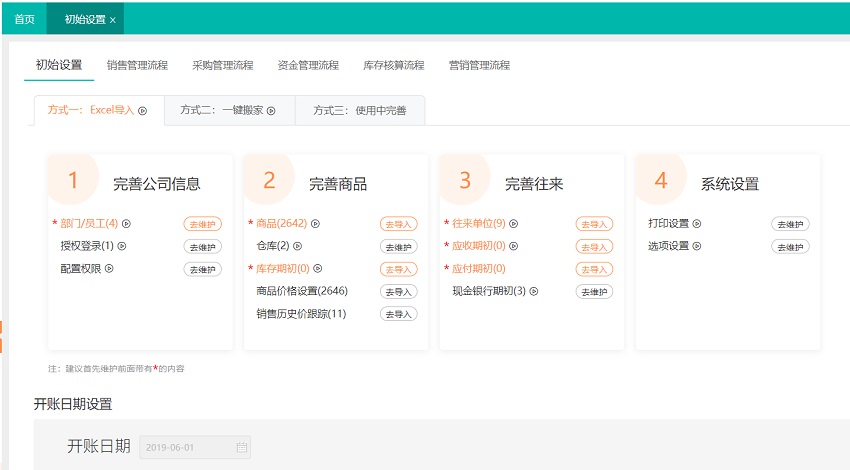Close the 初始设置 tab with the x
The height and width of the screenshot is (470, 850).
click(113, 20)
